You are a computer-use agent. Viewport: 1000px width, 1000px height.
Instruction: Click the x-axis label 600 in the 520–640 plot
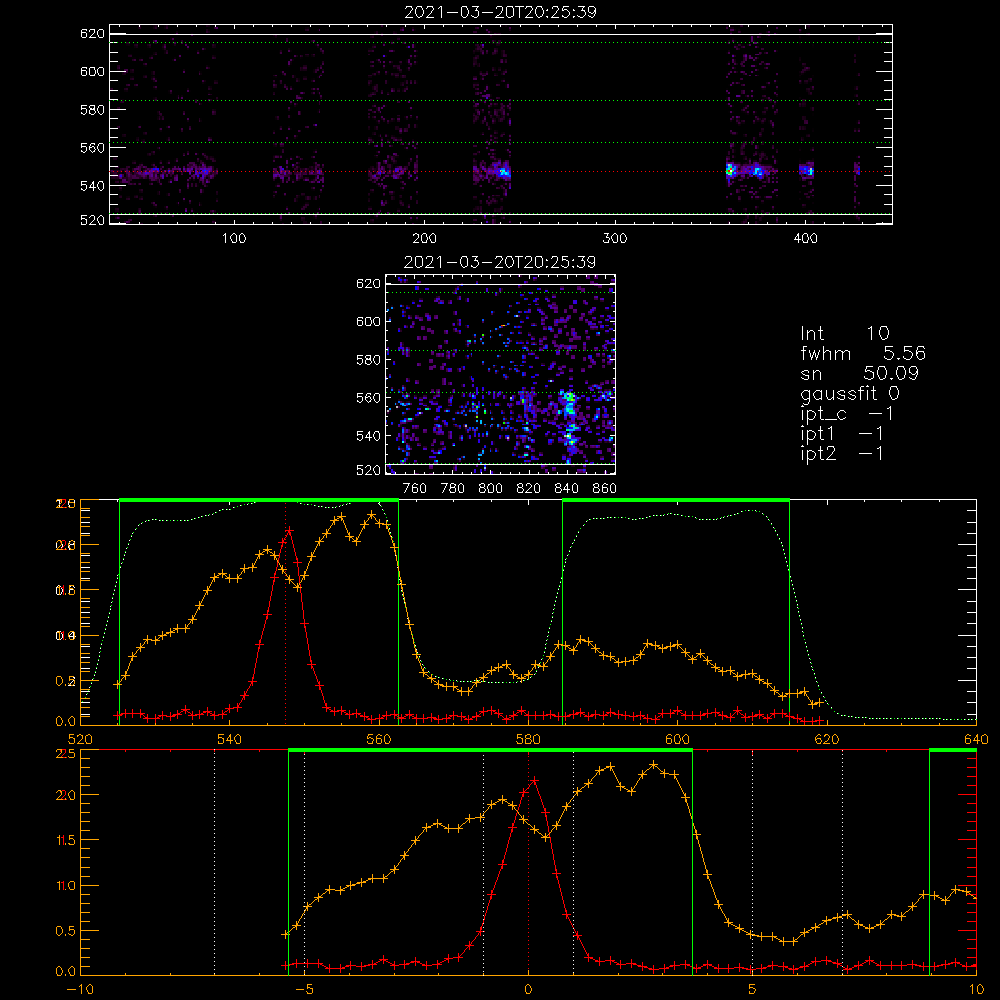pyautogui.click(x=677, y=740)
